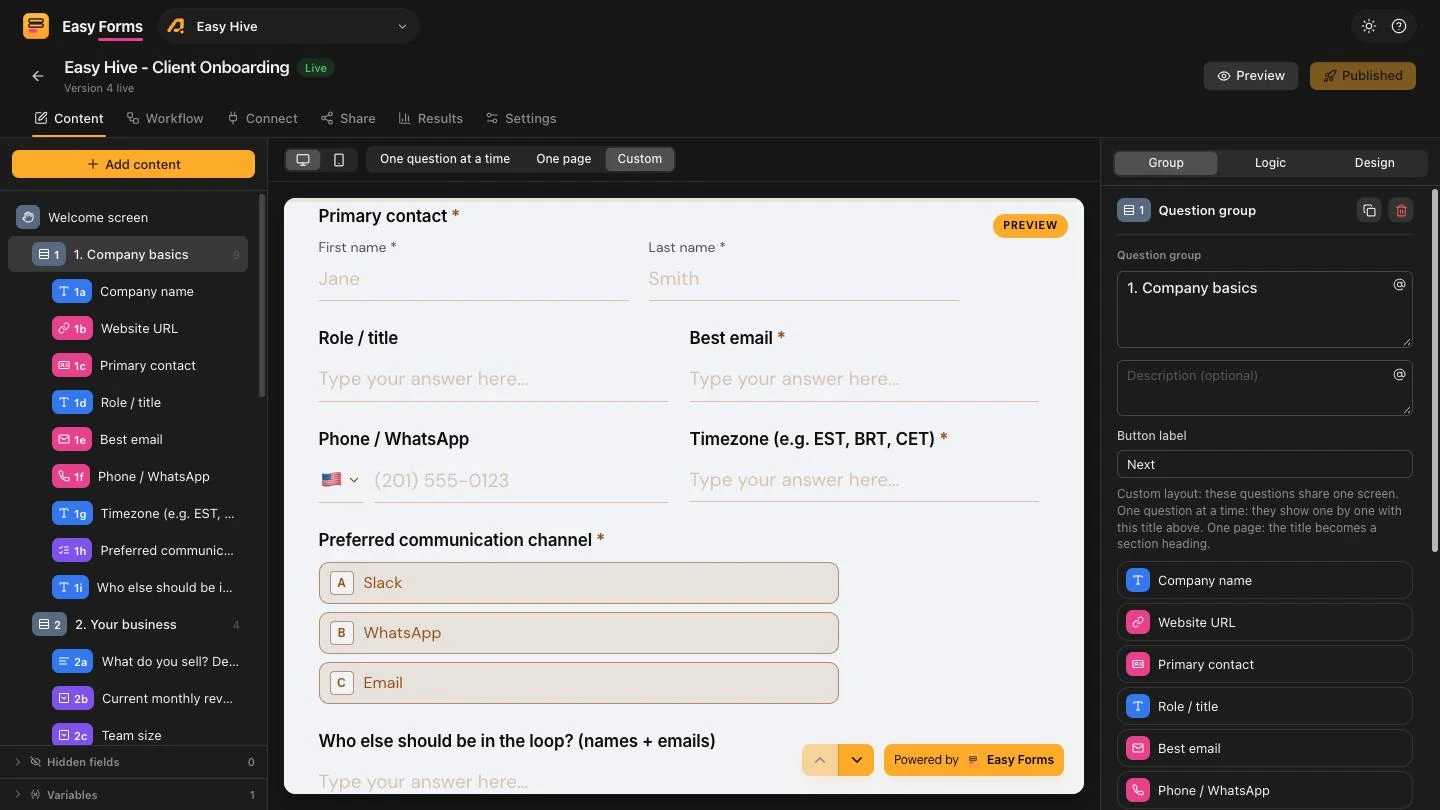The image size is (1440, 810).
Task: Open the help question mark icon
Action: [x=1399, y=26]
